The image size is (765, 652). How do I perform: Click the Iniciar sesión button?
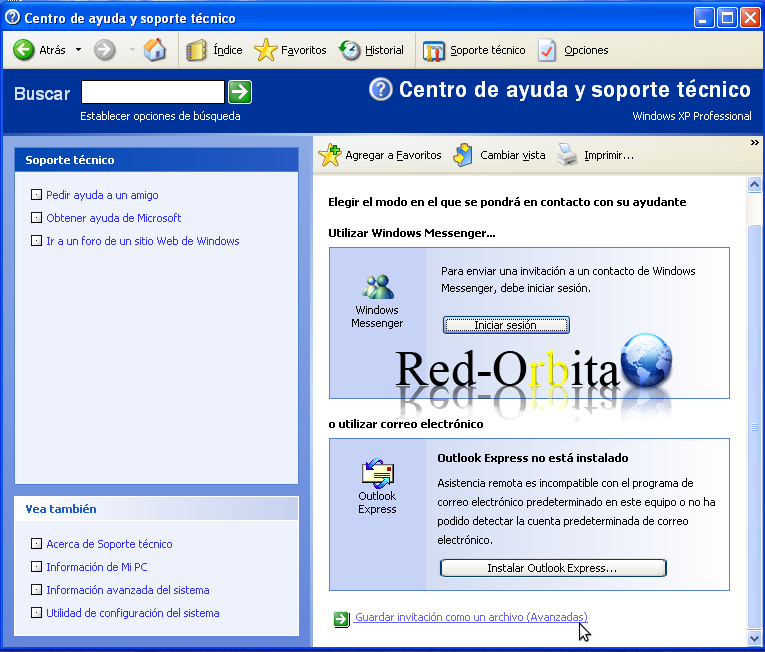[x=506, y=325]
